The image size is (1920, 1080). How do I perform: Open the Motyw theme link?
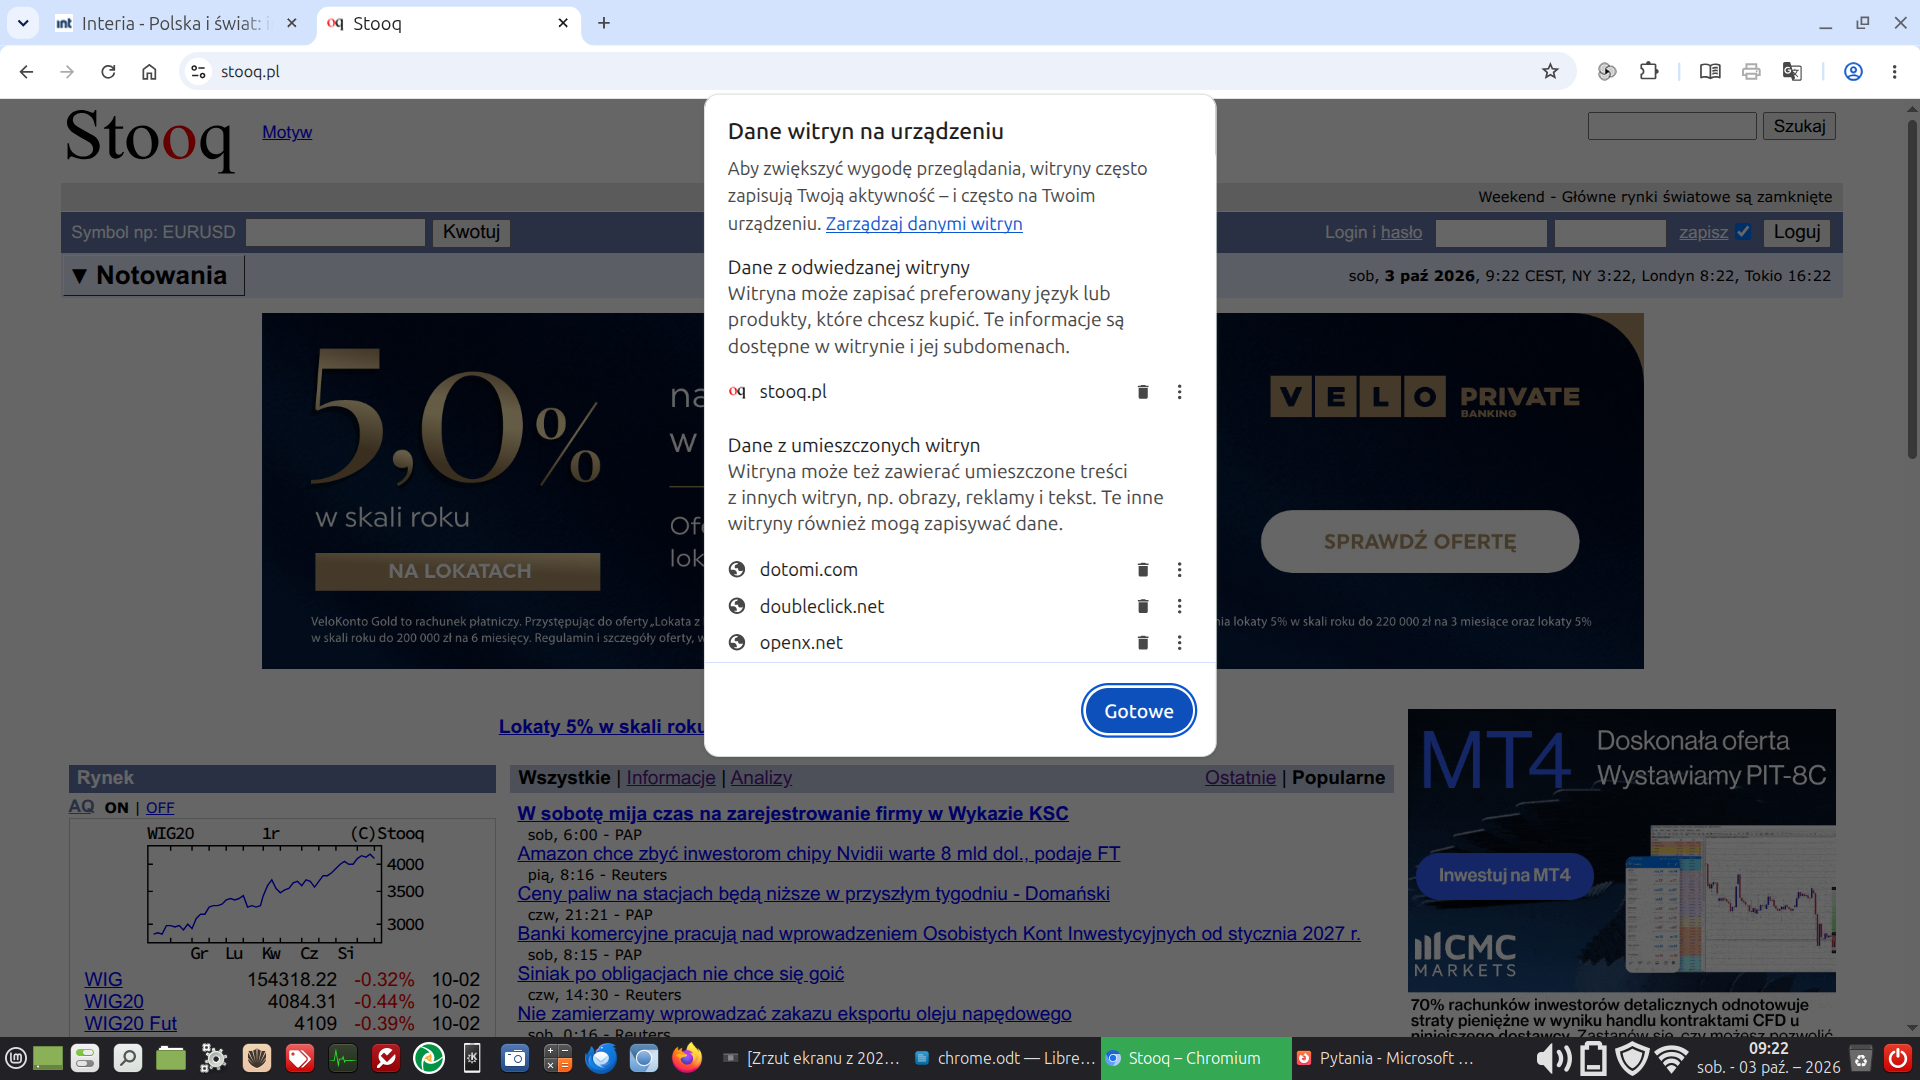point(287,132)
